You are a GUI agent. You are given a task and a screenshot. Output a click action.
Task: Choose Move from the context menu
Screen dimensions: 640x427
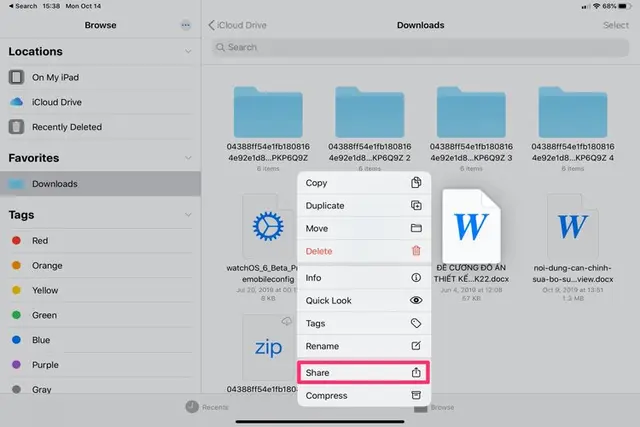[364, 228]
